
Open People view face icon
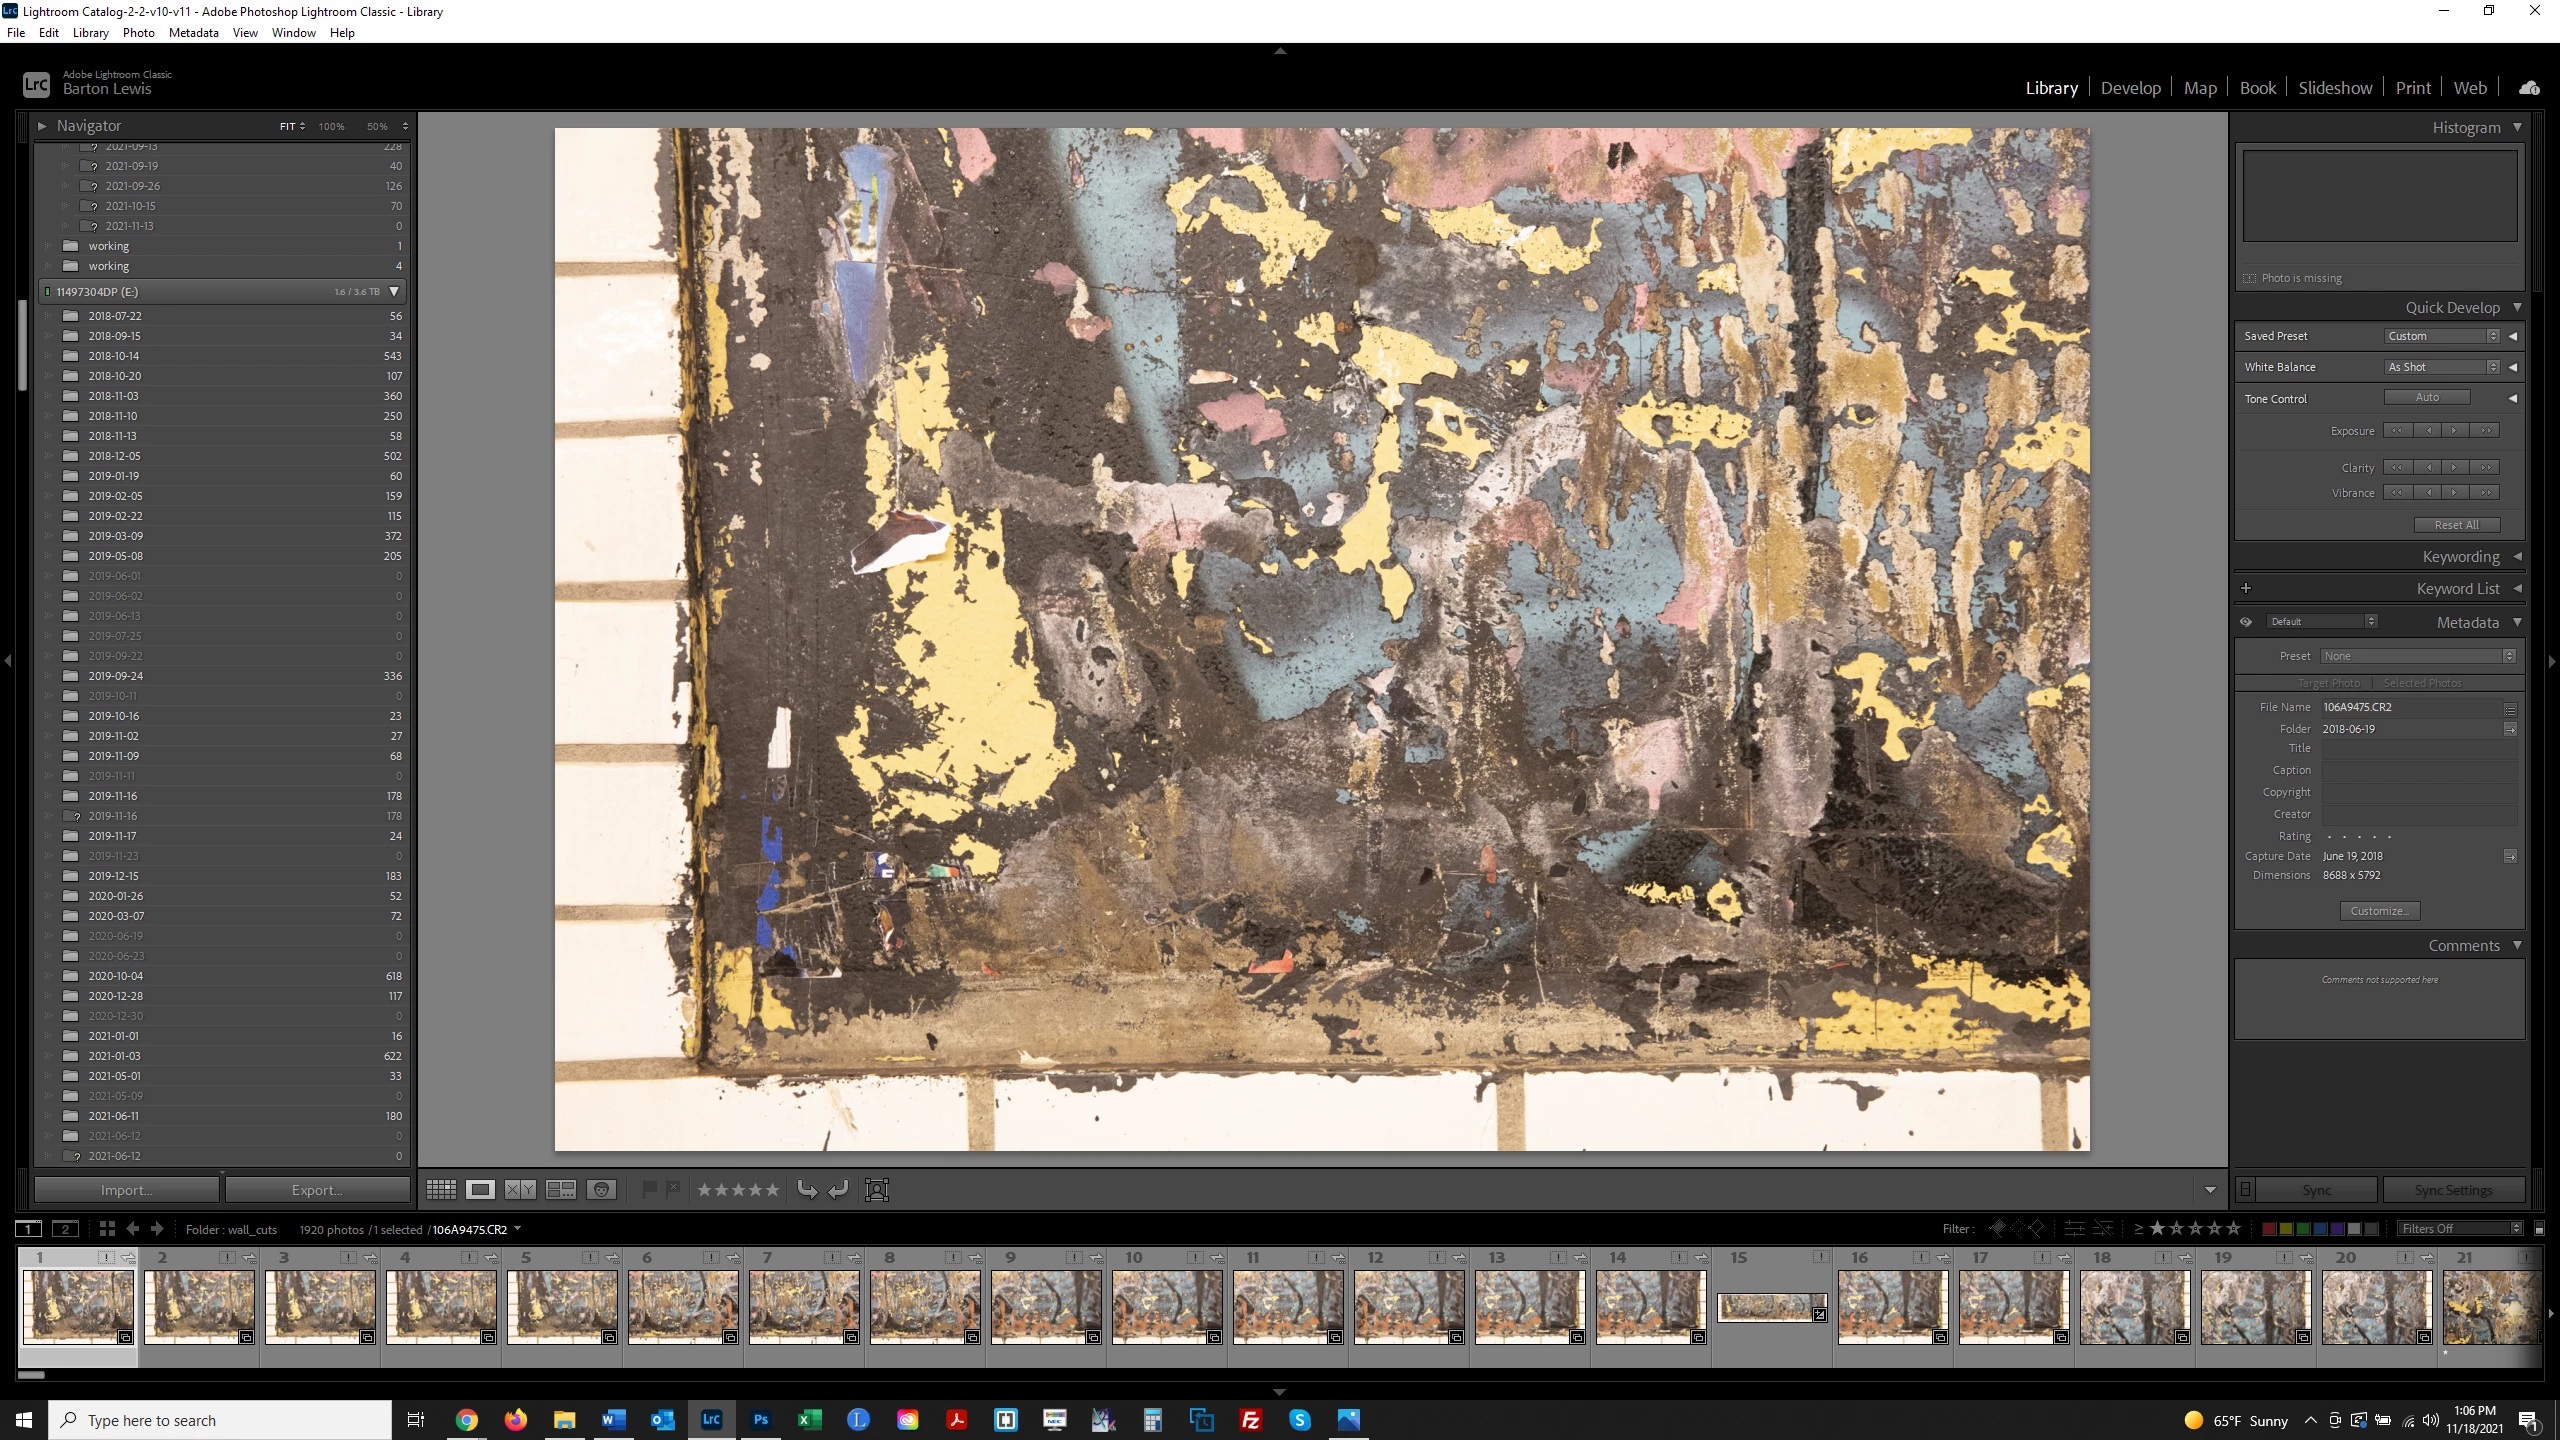coord(601,1189)
